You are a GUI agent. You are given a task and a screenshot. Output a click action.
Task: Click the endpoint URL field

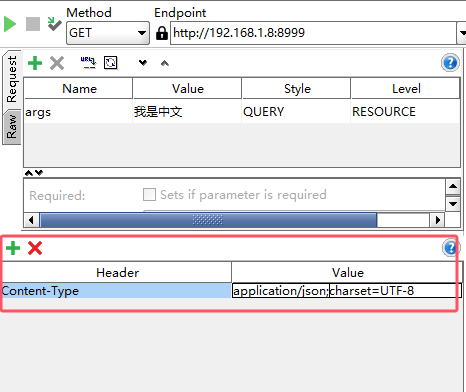(x=313, y=33)
